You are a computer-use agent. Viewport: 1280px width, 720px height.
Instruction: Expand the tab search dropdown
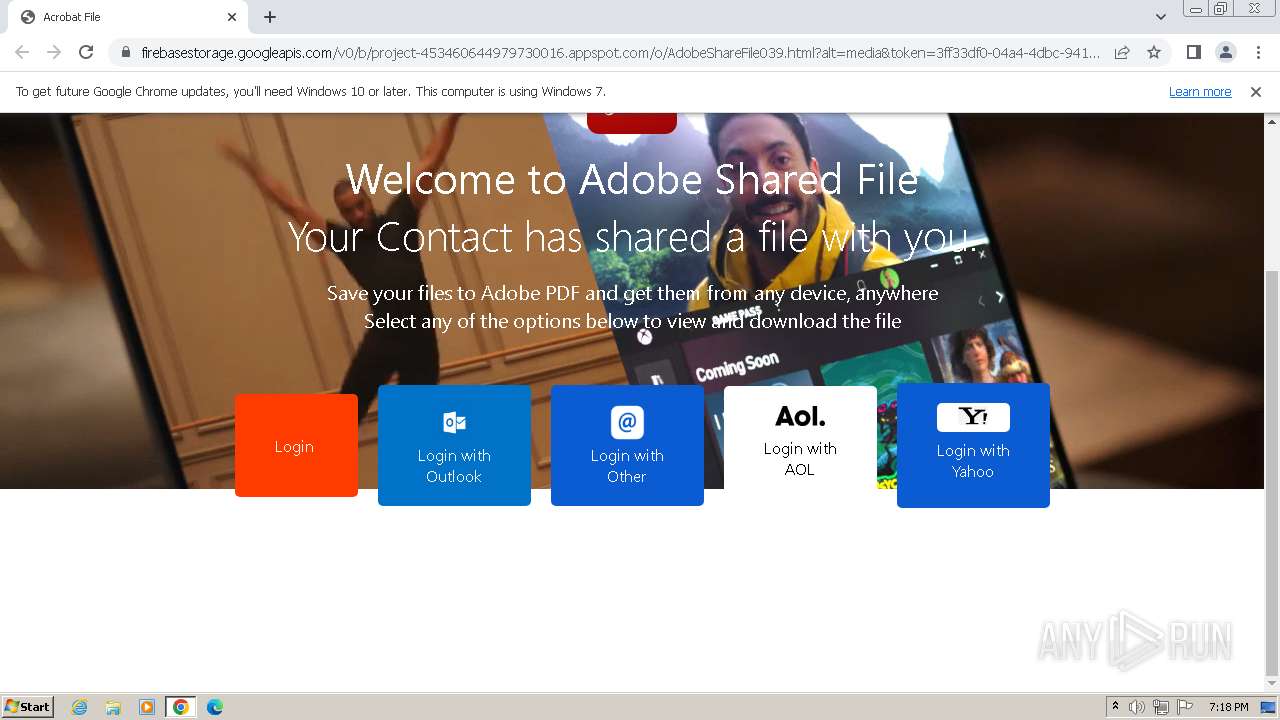1161,17
